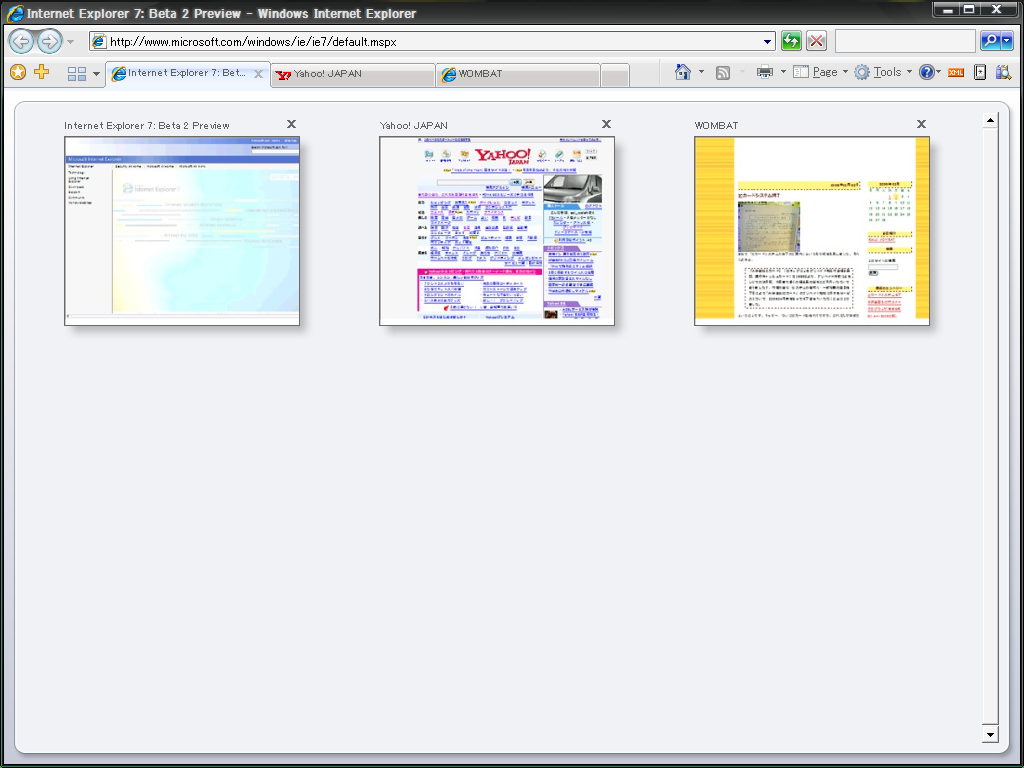1024x768 pixels.
Task: Open the search provider options dropdown
Action: [x=1007, y=41]
